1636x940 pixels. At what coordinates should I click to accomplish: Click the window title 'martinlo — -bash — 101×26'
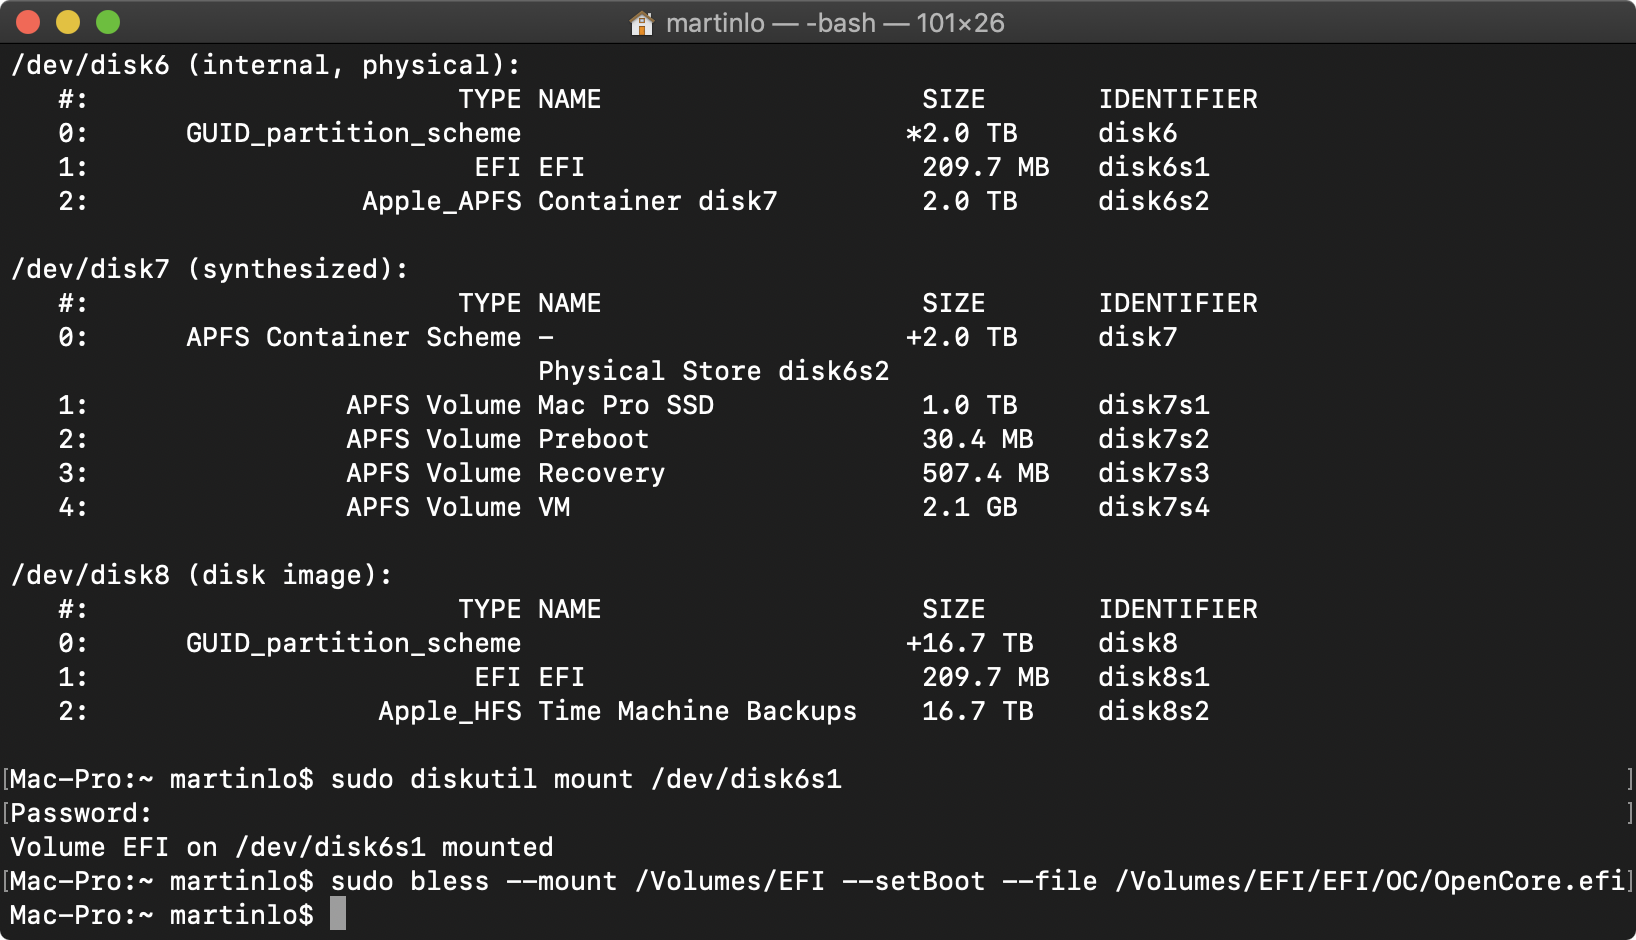tap(835, 23)
